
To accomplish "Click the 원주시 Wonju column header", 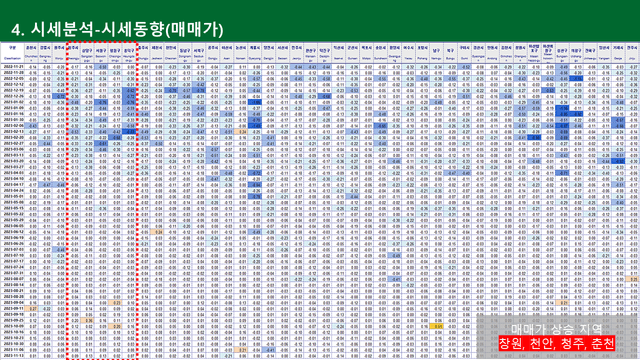I will 59,53.
